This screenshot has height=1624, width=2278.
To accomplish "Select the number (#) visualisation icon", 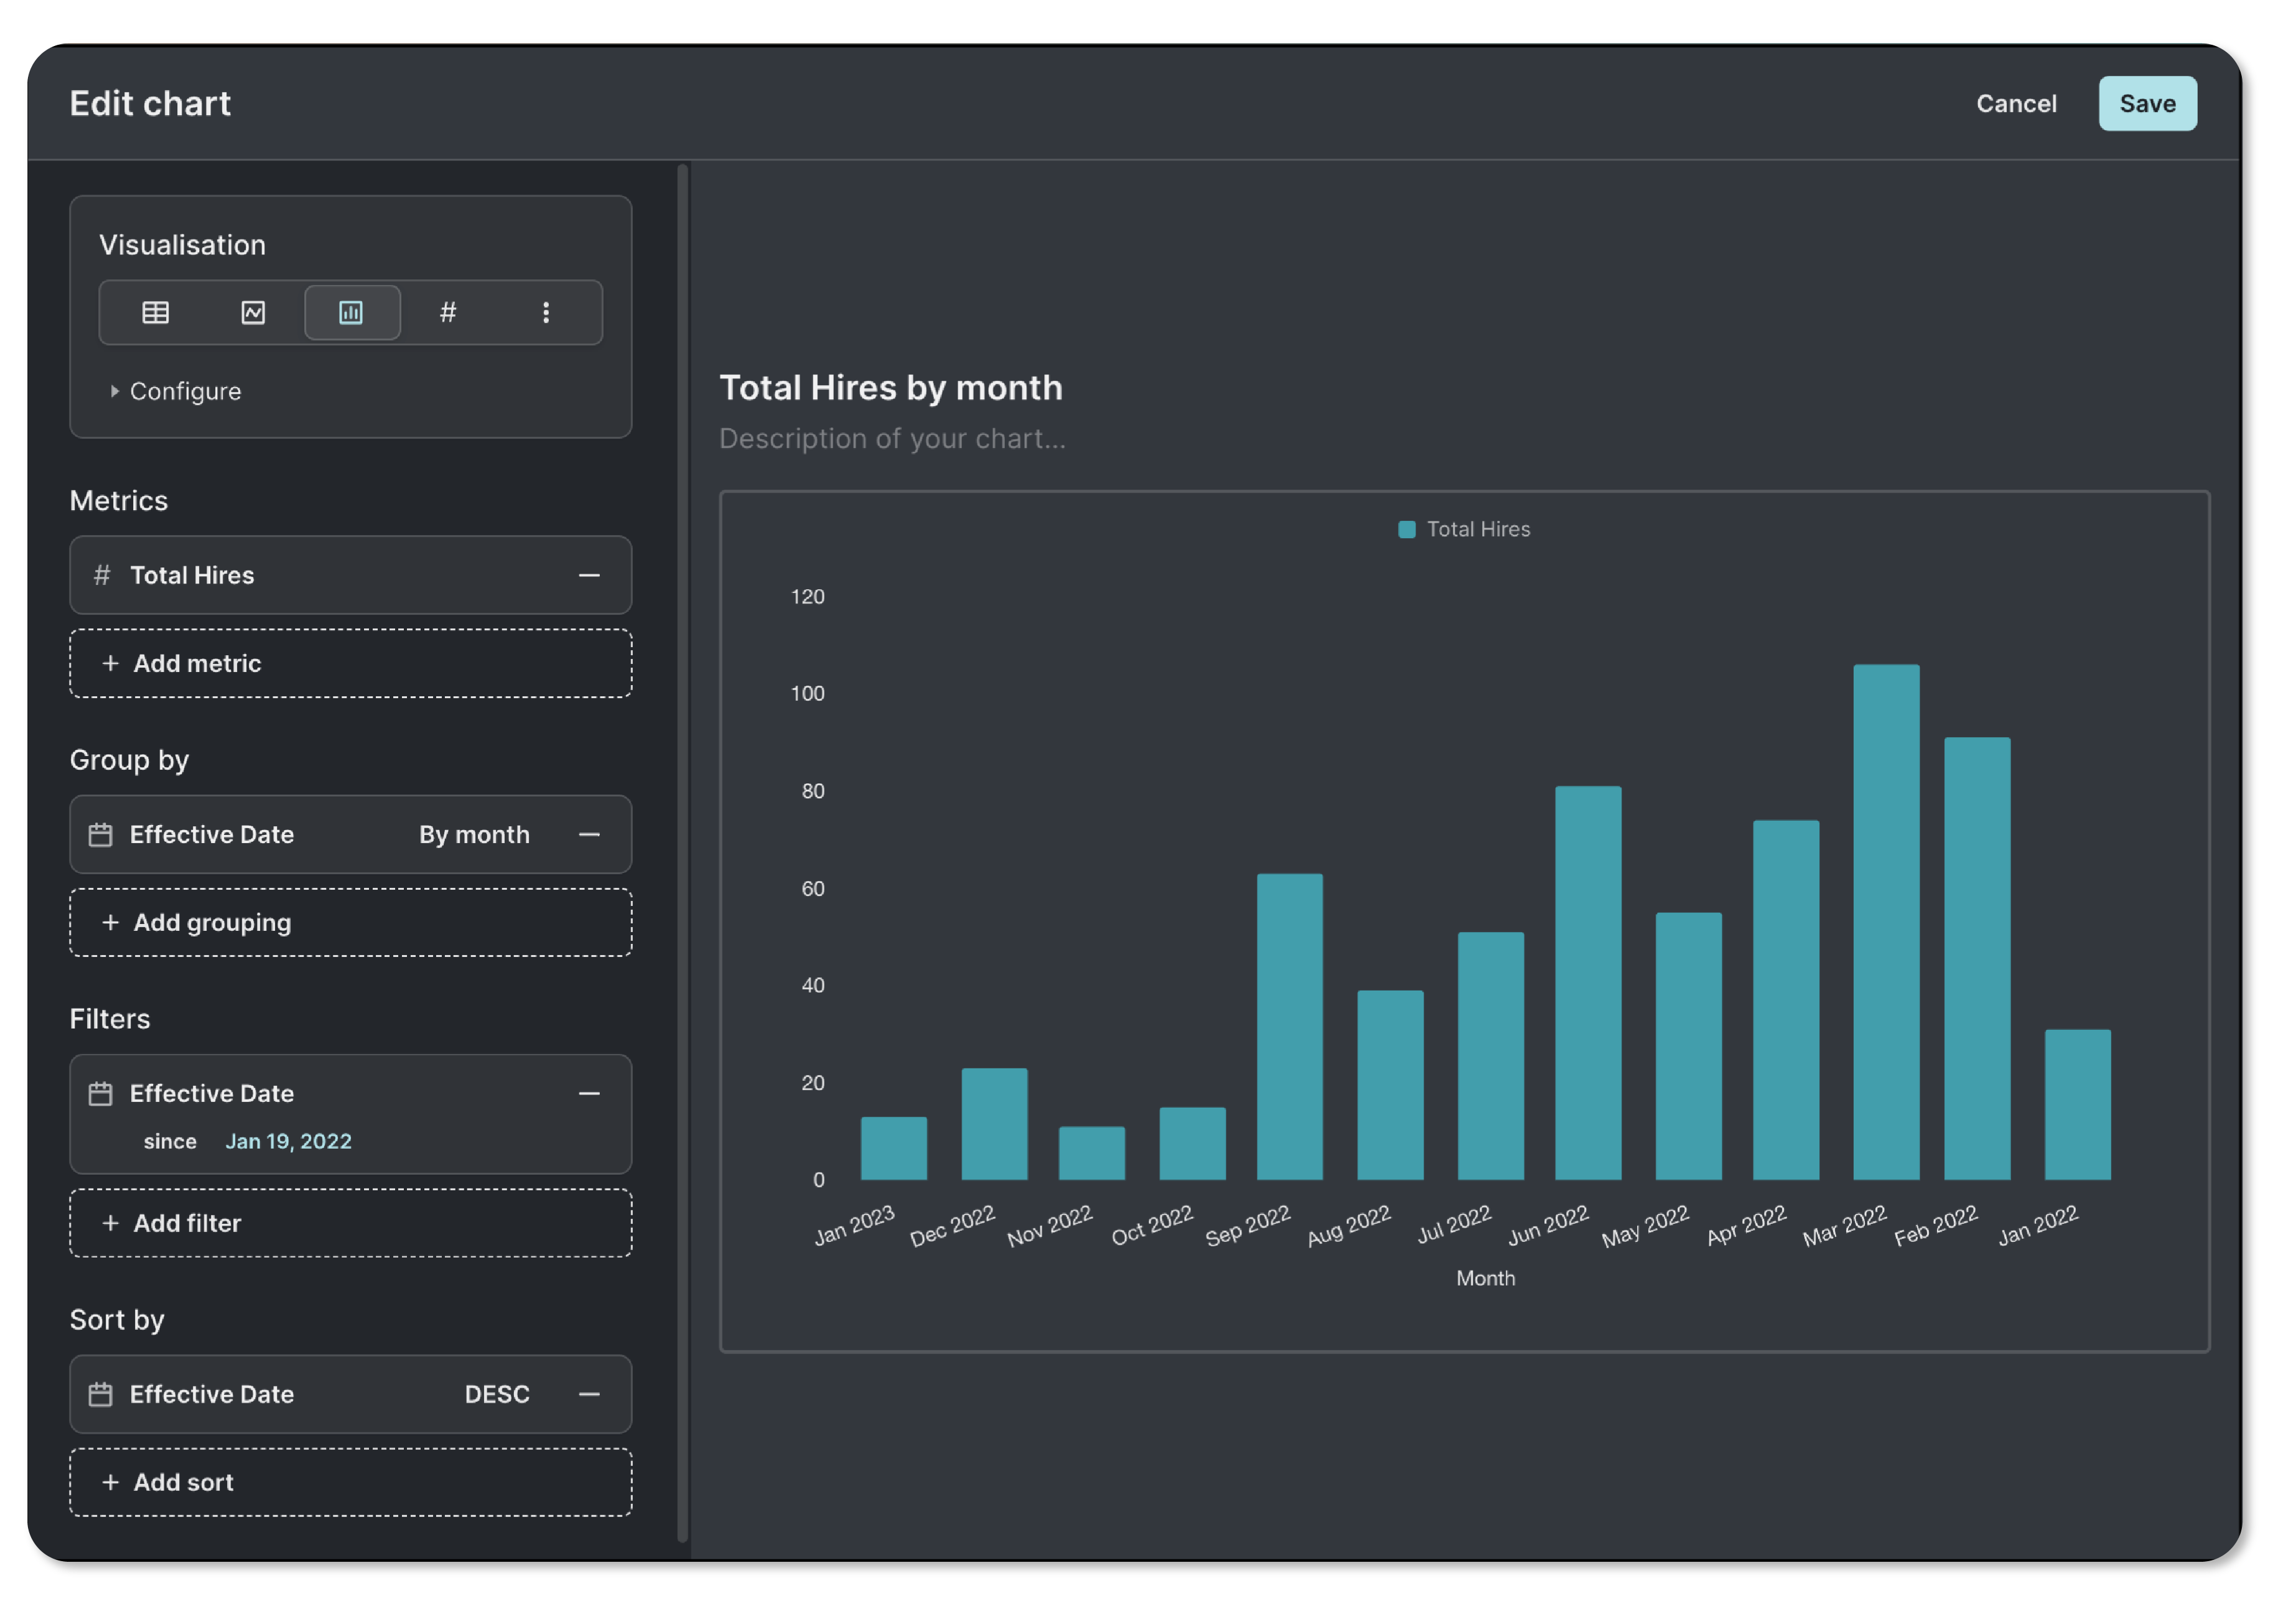I will point(448,313).
